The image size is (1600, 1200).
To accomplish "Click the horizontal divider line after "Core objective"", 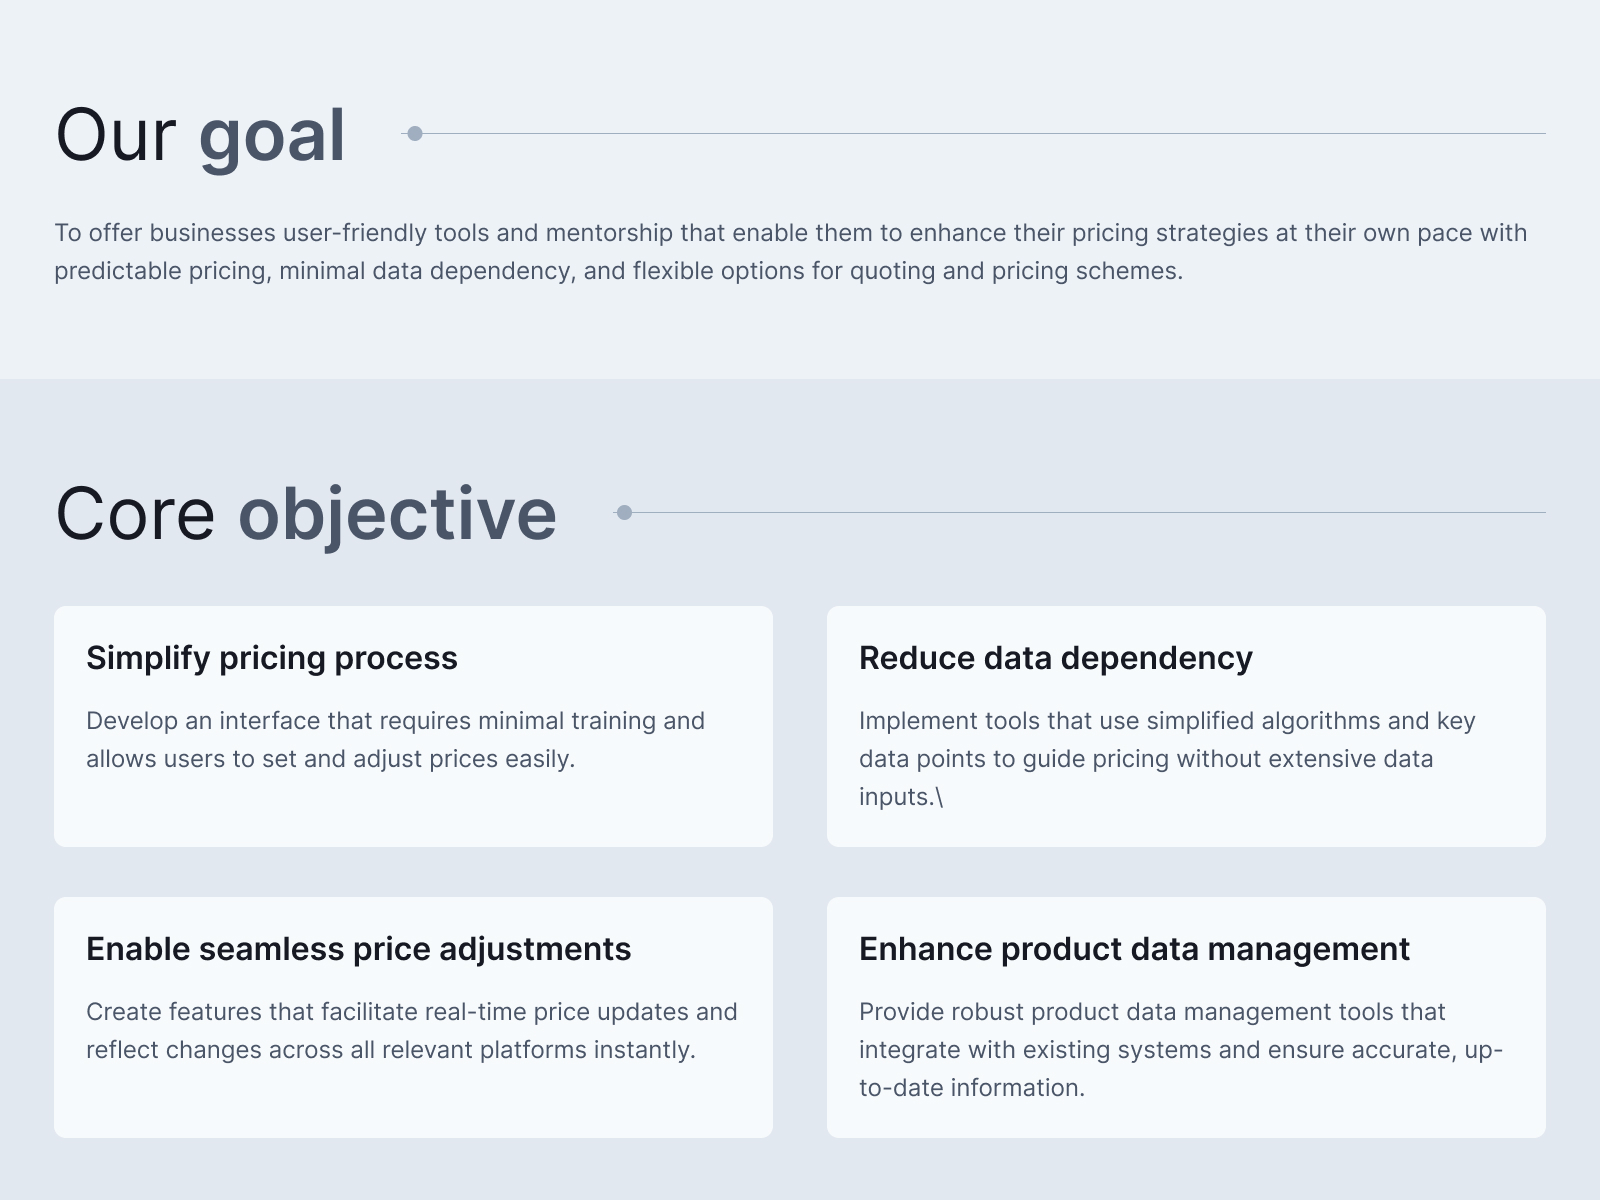I will tap(1085, 513).
